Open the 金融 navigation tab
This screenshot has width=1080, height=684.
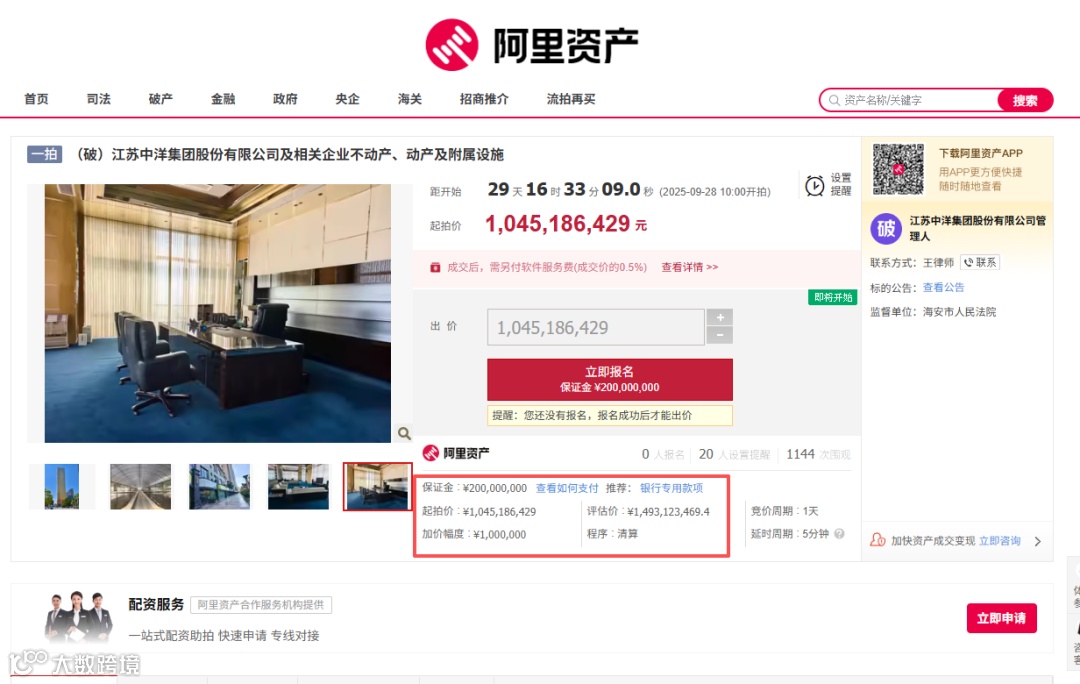coord(223,99)
